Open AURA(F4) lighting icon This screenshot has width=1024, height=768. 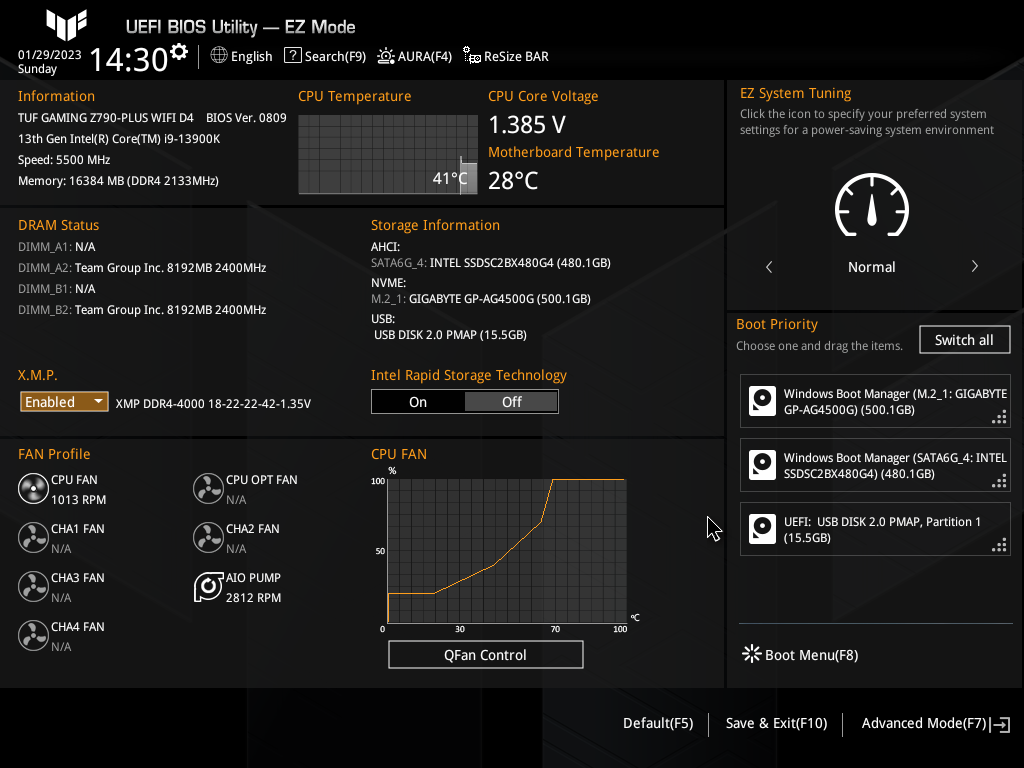coord(386,56)
